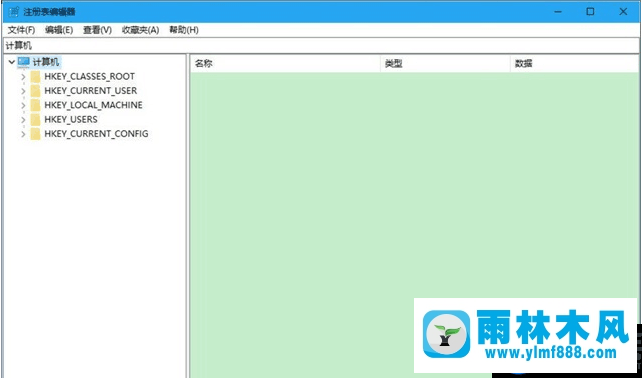Open the 查看(V) menu
Image resolution: width=642 pixels, height=378 pixels.
pyautogui.click(x=97, y=30)
